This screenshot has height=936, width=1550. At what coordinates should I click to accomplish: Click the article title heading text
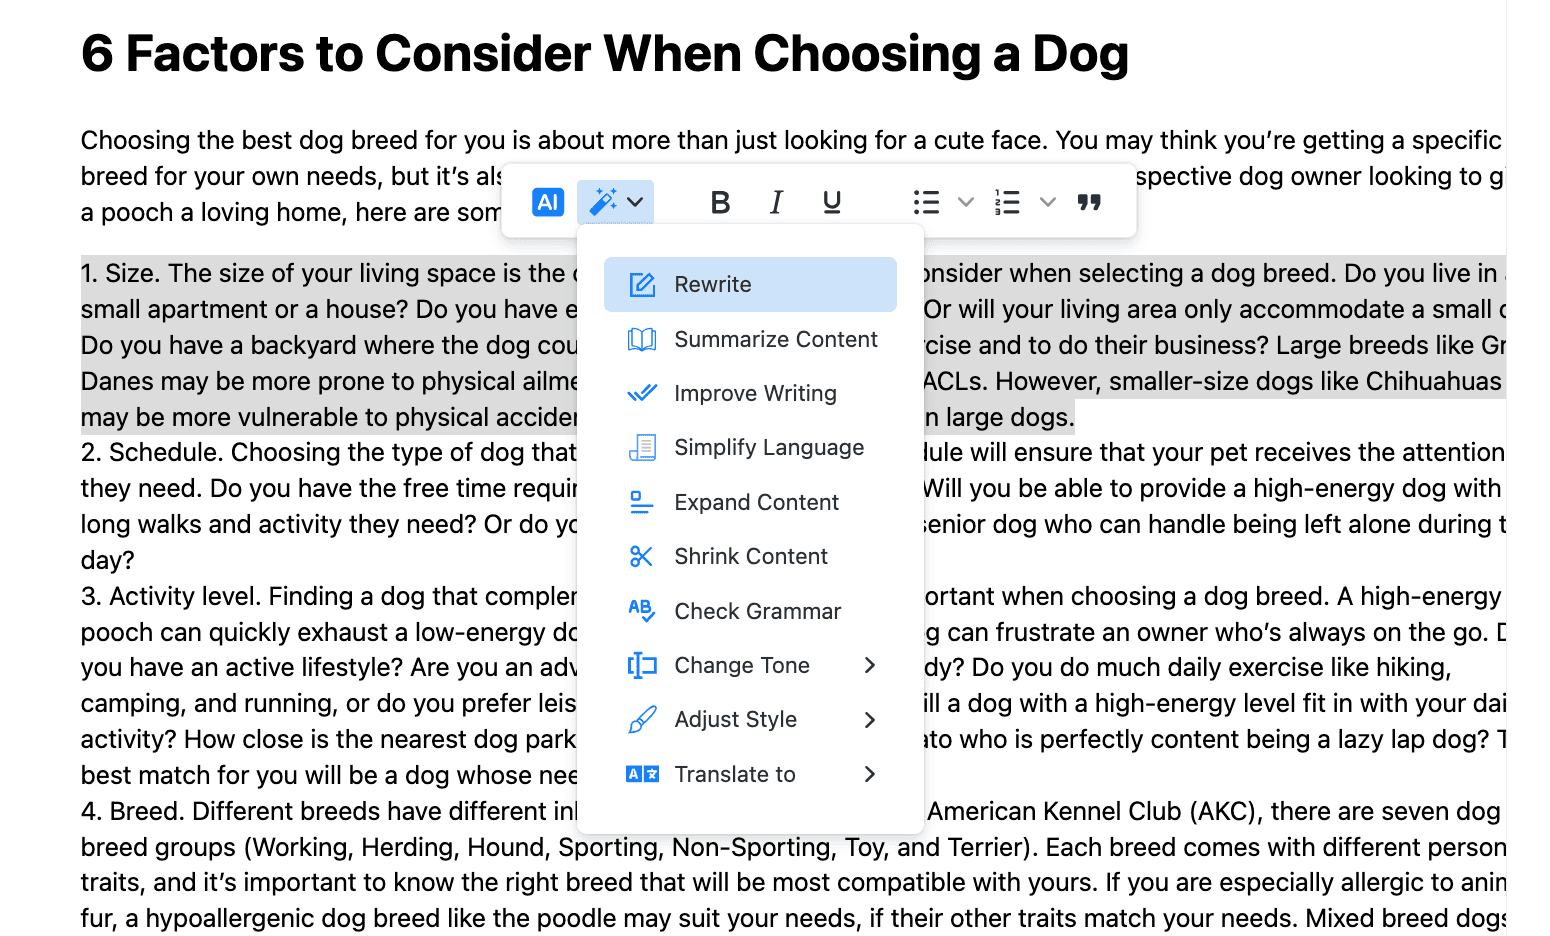[604, 54]
